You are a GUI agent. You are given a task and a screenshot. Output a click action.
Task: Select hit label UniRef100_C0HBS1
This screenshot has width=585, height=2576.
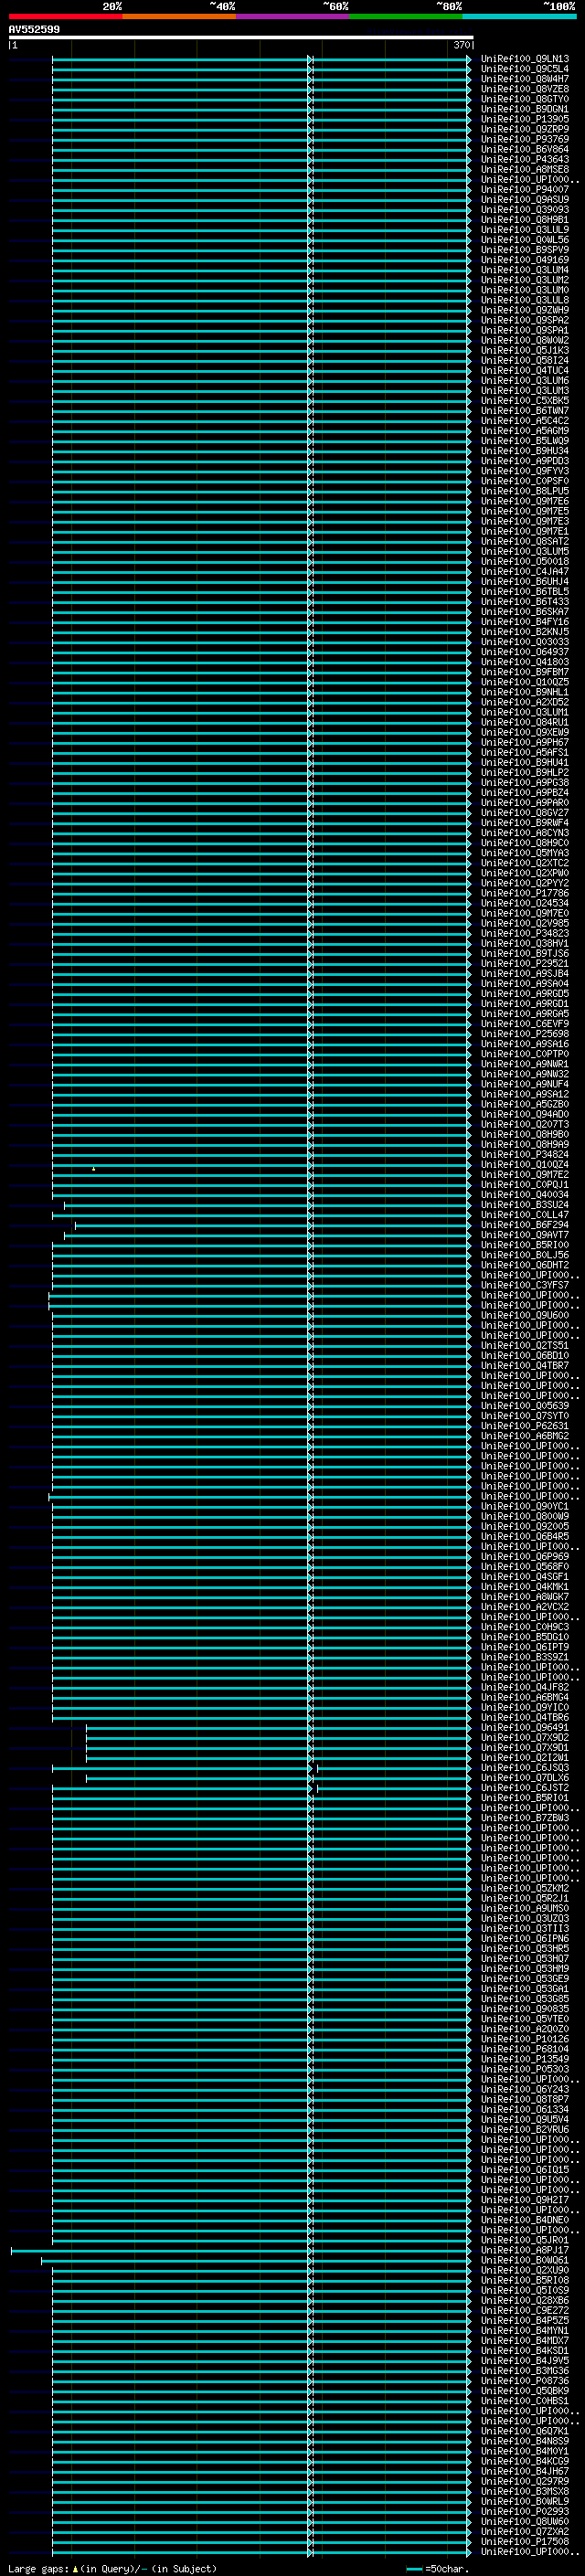click(x=525, y=2400)
